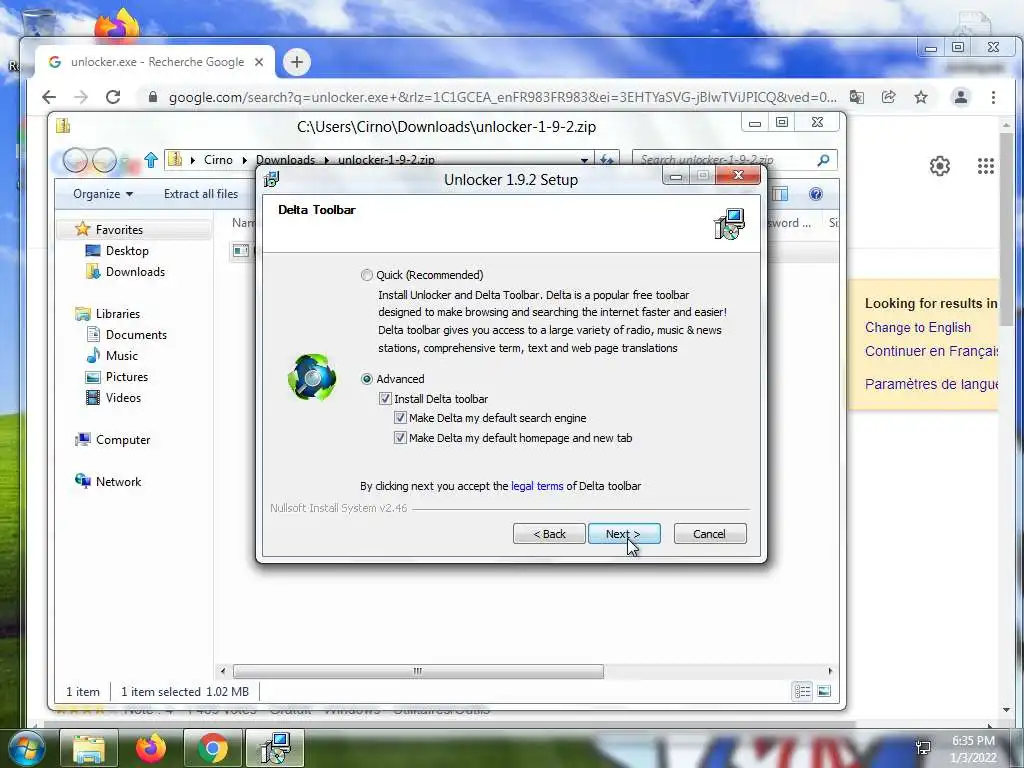Expand the Downloads breadcrumb arrow

coord(327,160)
